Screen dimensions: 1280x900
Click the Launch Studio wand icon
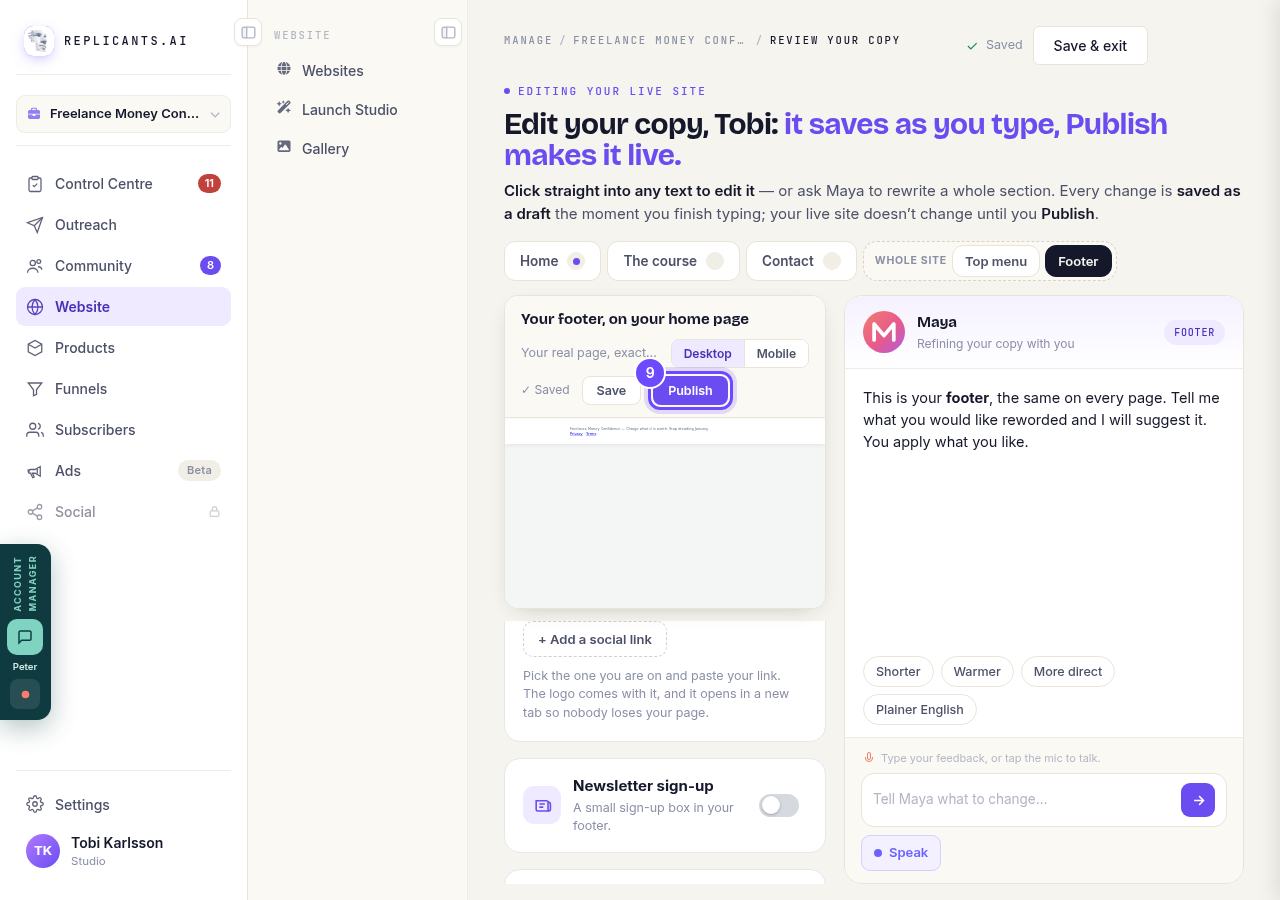(x=284, y=108)
